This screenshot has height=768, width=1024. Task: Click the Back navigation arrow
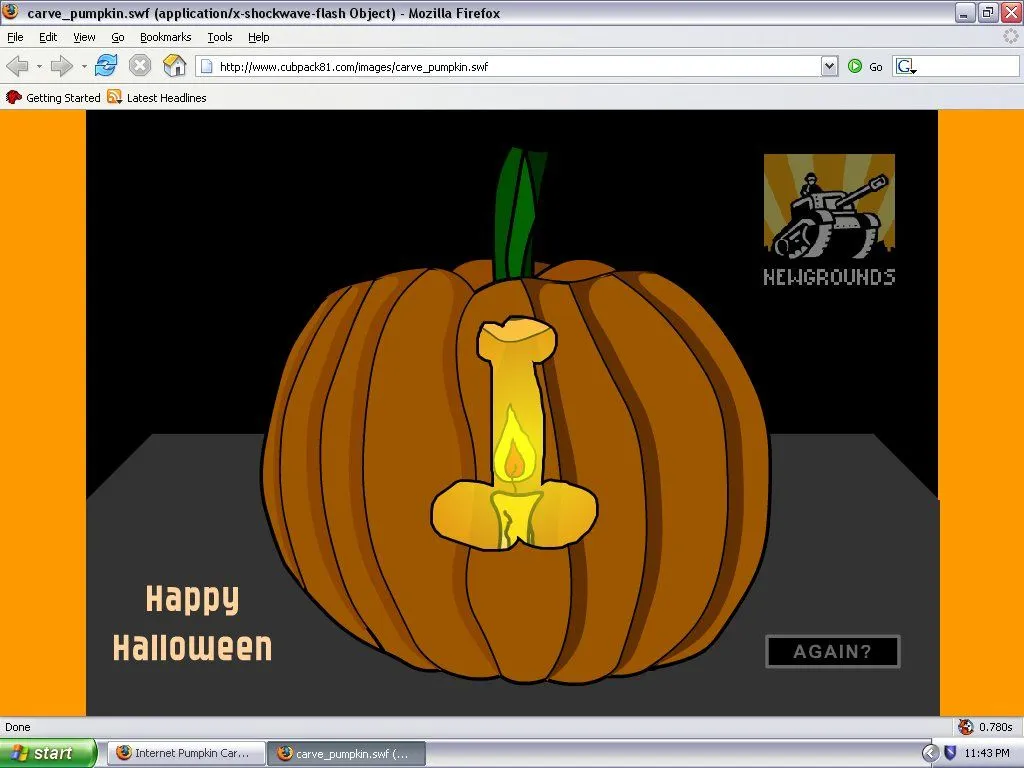[17, 66]
